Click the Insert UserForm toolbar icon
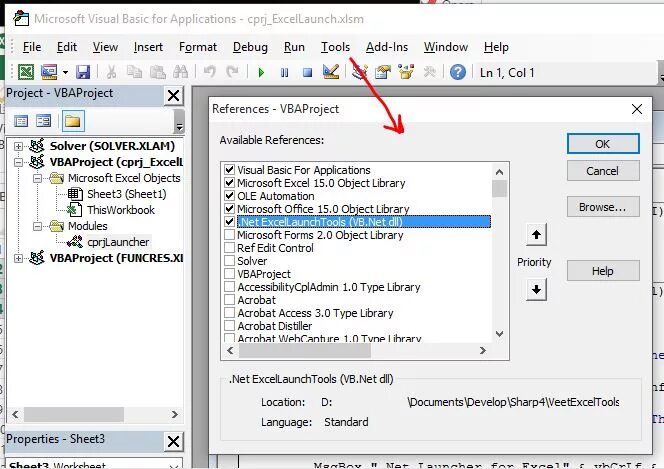 pos(49,72)
